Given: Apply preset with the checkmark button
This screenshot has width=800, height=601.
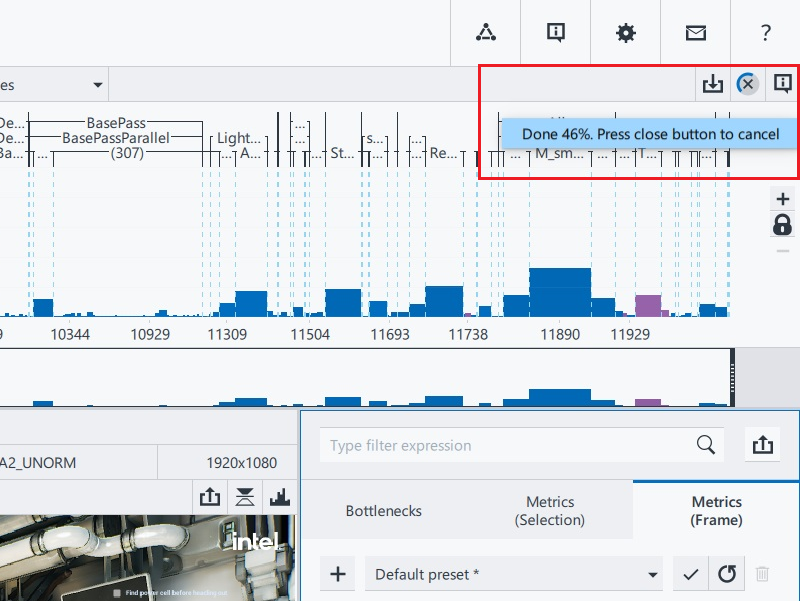Looking at the screenshot, I should pos(690,574).
